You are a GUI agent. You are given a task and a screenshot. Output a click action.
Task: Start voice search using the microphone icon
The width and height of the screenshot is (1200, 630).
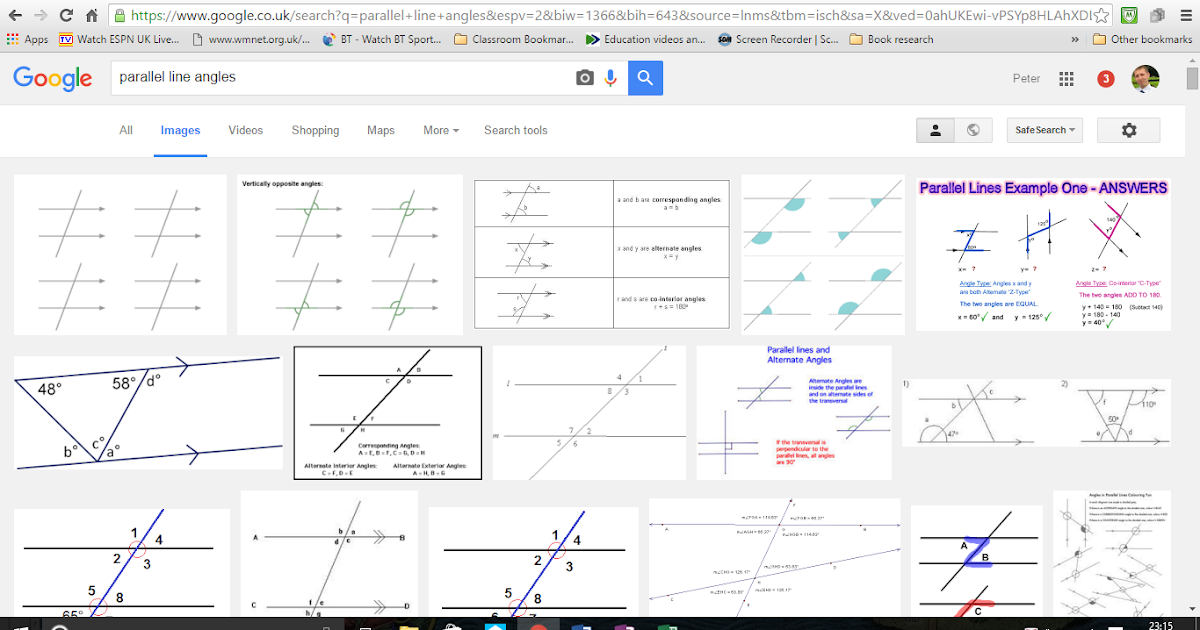pyautogui.click(x=611, y=76)
